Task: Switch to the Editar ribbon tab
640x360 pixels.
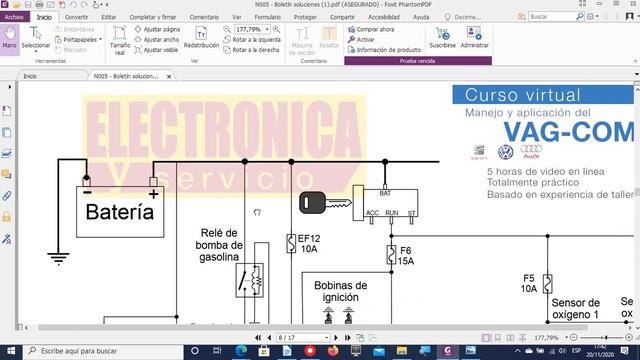Action: [x=109, y=17]
